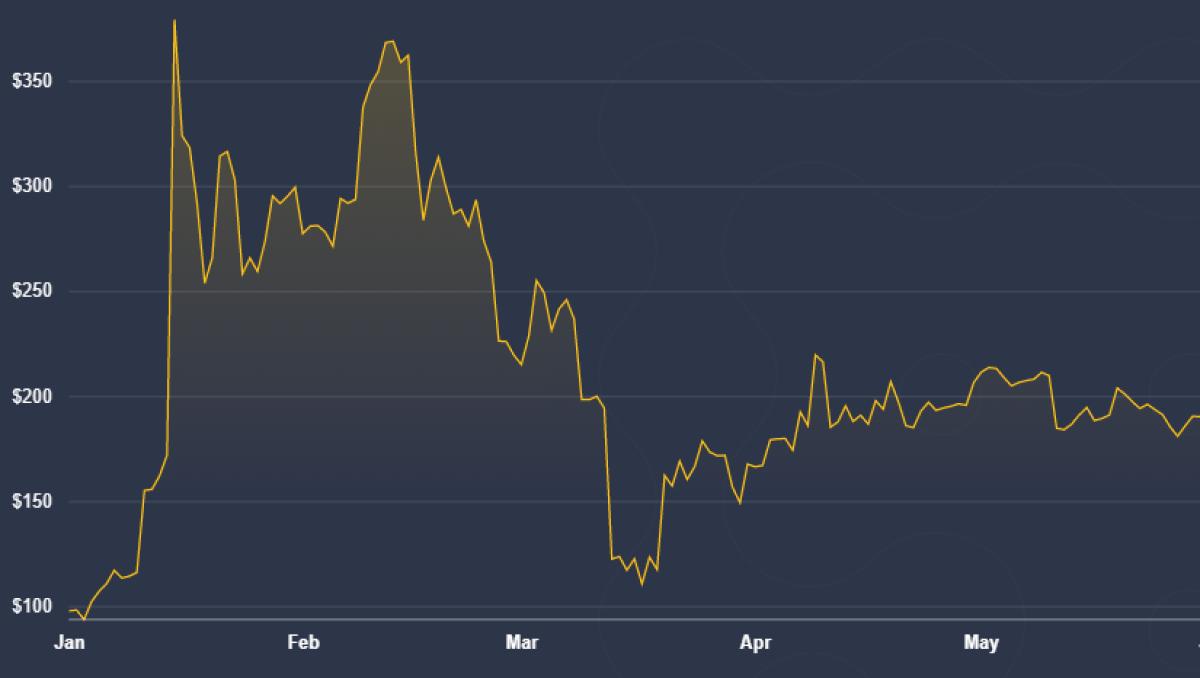
Task: Click the Feb label on the x-axis
Action: (305, 643)
